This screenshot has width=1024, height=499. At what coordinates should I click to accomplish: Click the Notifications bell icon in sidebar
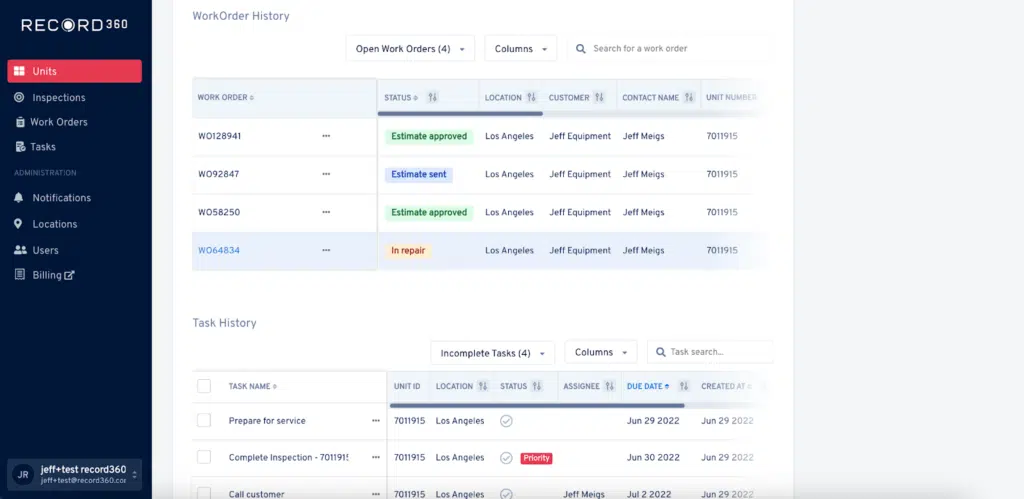pos(19,198)
